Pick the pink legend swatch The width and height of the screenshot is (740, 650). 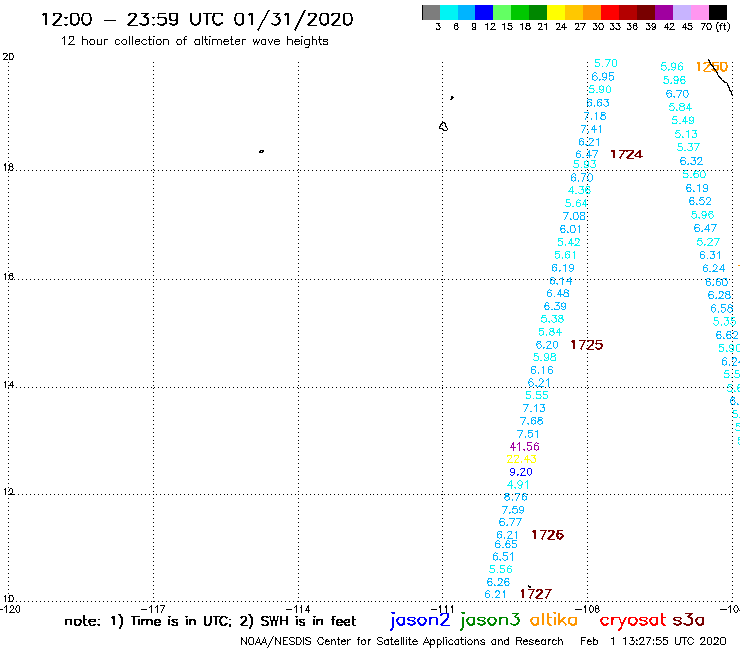[x=699, y=12]
